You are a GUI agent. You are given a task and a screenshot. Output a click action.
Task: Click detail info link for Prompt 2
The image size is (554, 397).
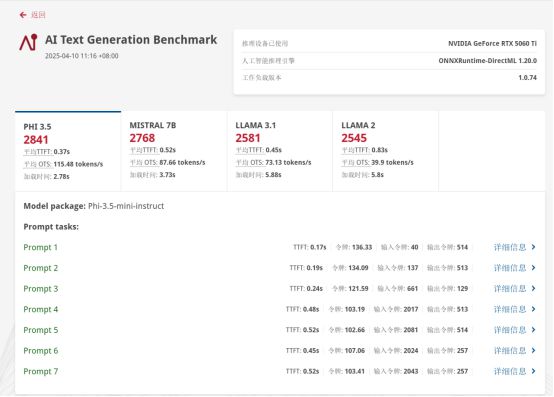510,268
